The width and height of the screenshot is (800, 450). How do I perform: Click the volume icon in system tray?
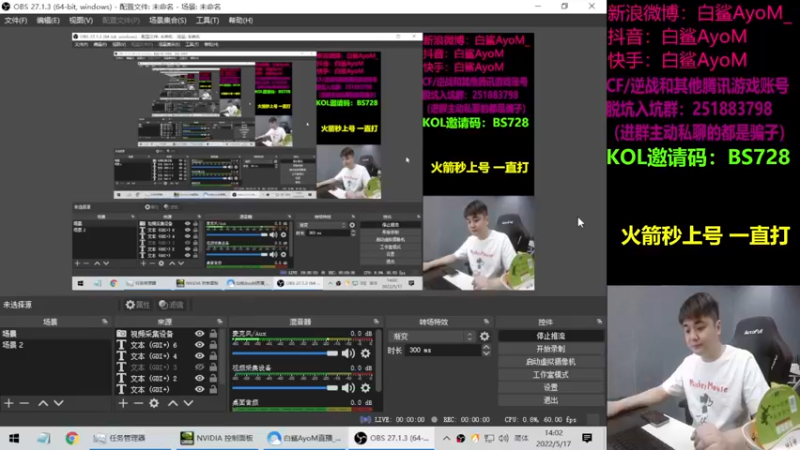(504, 438)
